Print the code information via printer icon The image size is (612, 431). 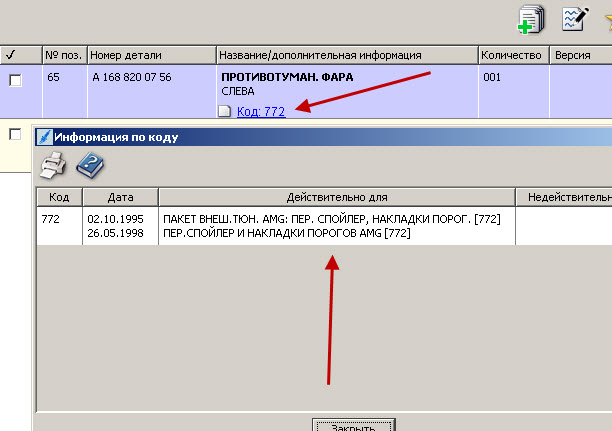point(52,165)
